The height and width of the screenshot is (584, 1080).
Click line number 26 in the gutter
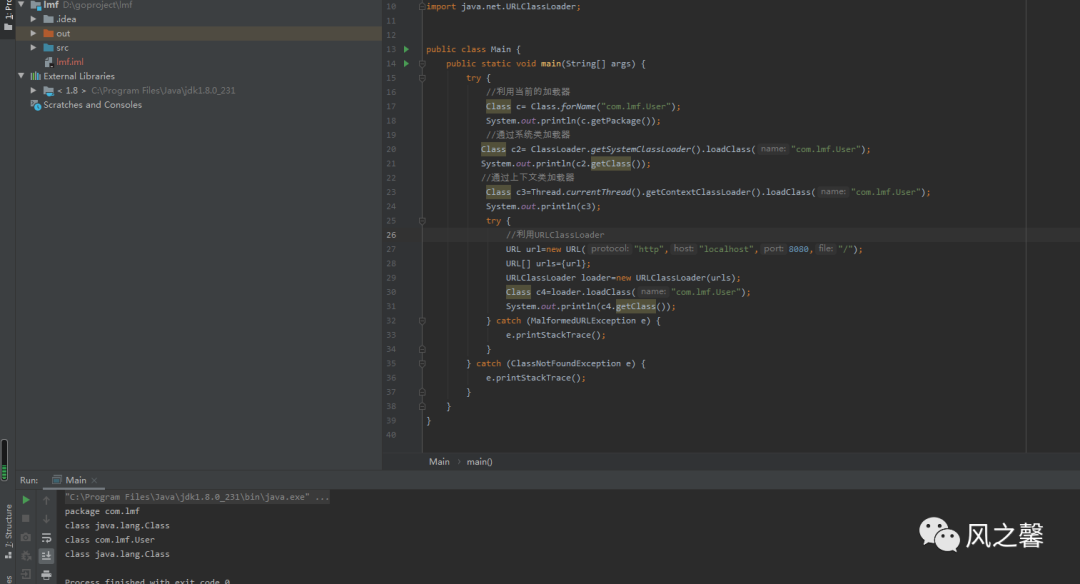click(x=391, y=235)
